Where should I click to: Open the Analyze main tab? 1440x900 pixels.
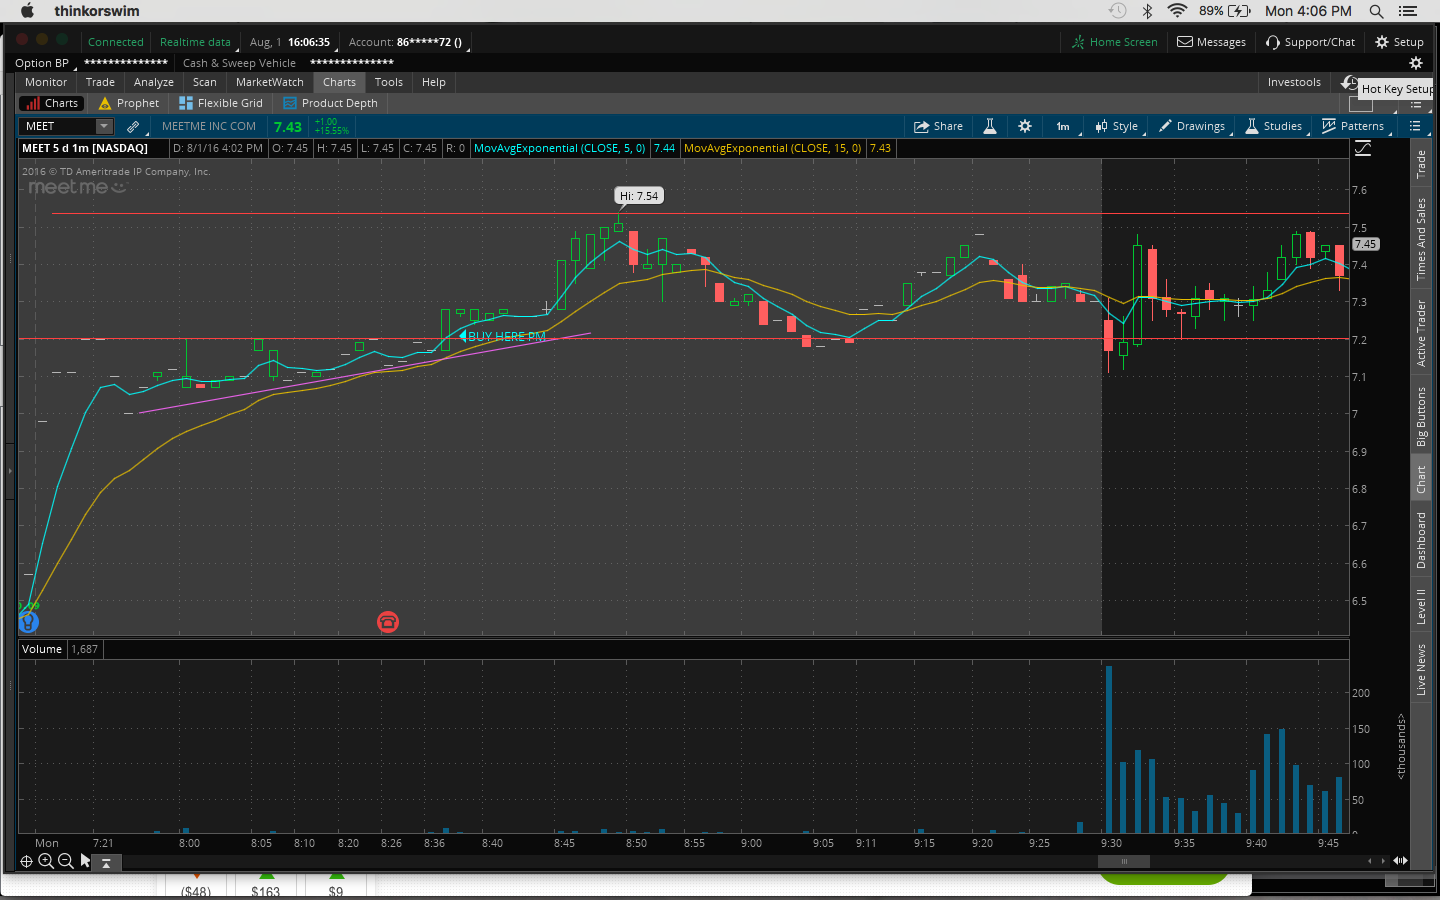tap(154, 82)
